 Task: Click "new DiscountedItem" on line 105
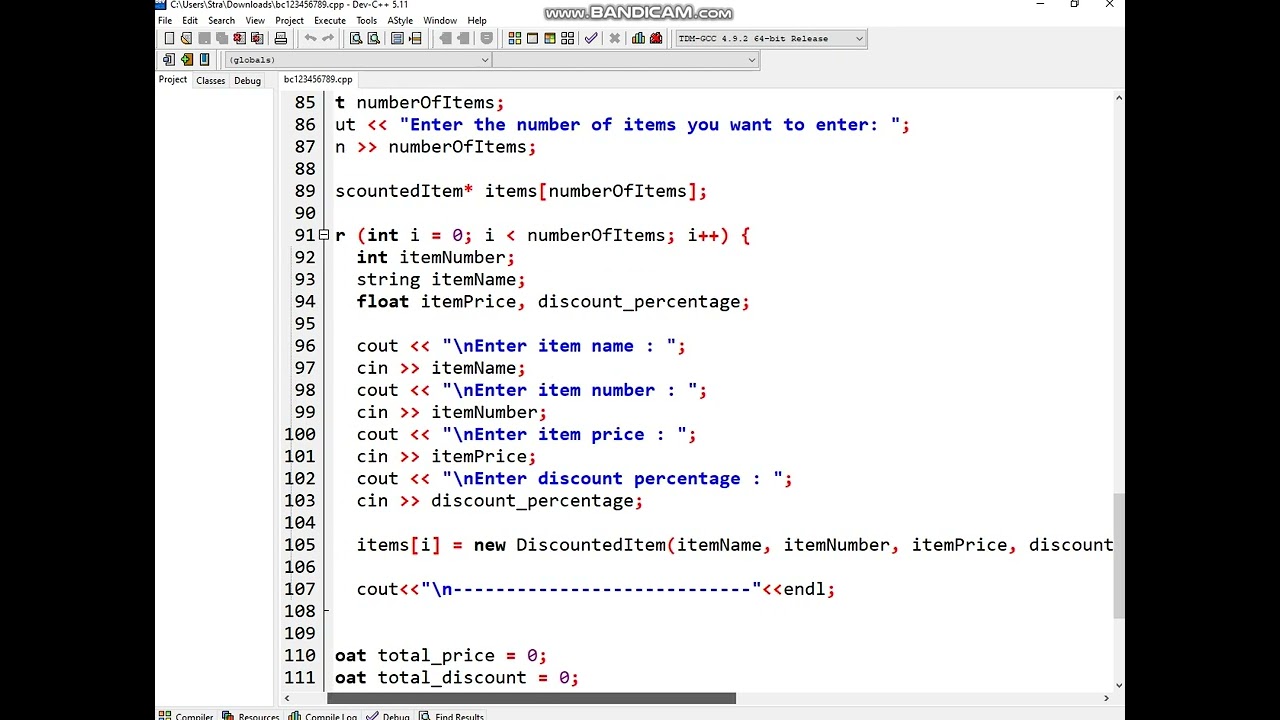pyautogui.click(x=570, y=545)
